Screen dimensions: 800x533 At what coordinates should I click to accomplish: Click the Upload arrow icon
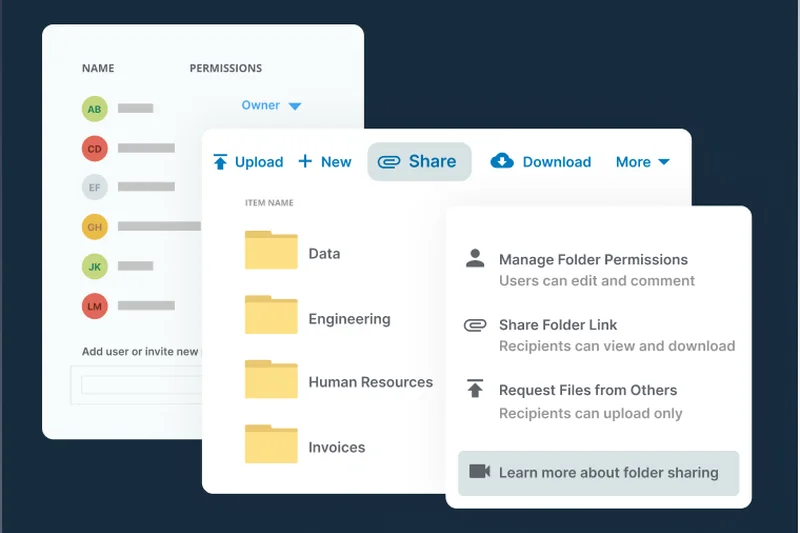pos(220,162)
